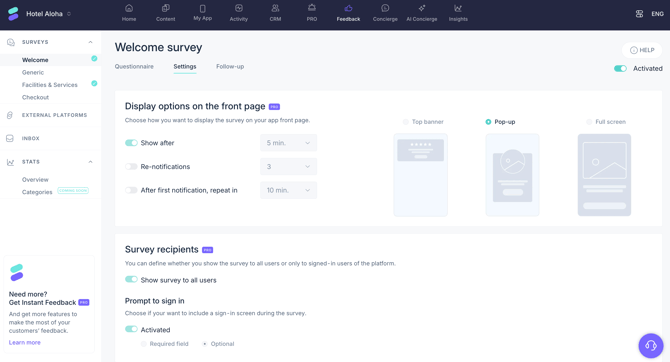
Task: Click the PRO badge beside Display options heading
Action: 274,107
